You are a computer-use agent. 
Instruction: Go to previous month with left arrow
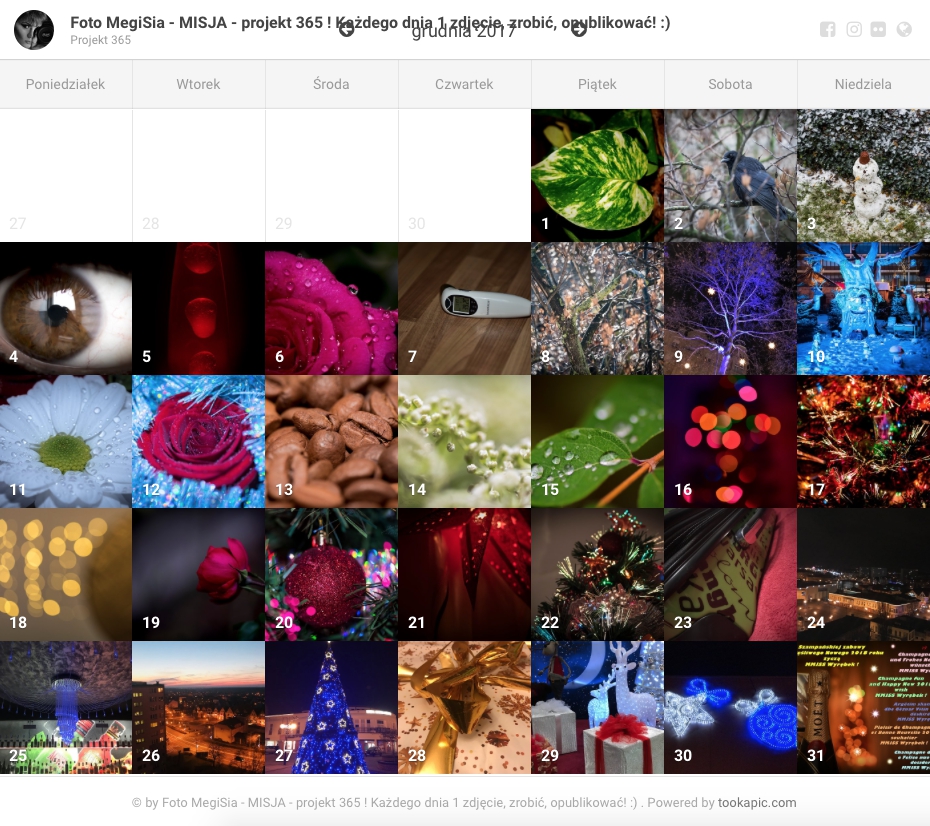347,30
